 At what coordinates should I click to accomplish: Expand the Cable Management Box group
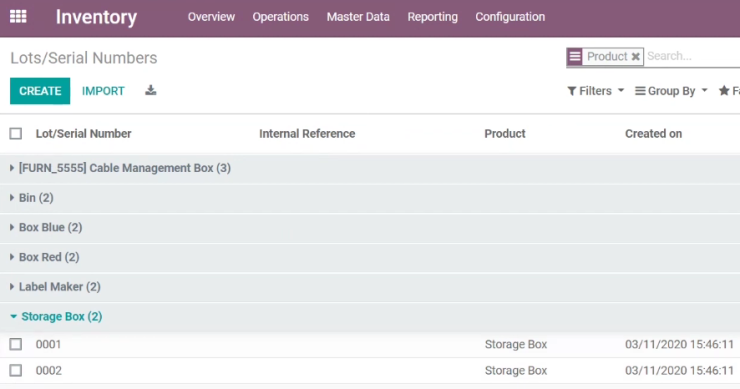point(125,168)
